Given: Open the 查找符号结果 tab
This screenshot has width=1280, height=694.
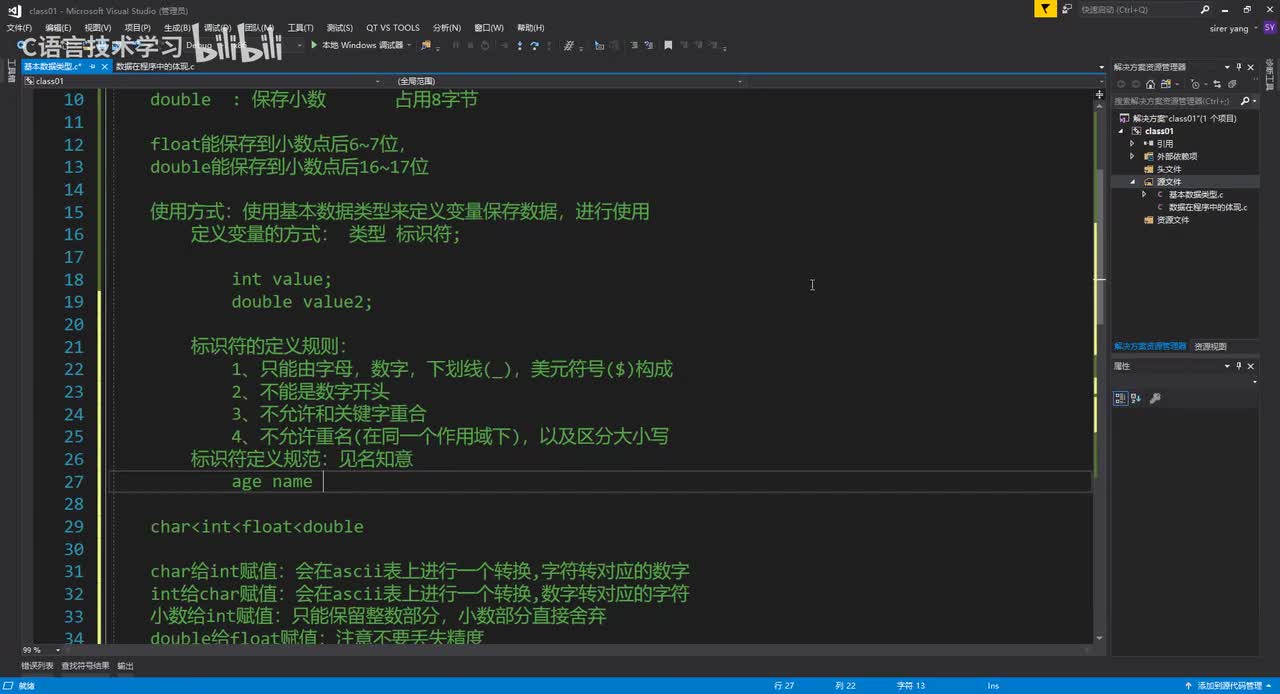Looking at the screenshot, I should coord(85,666).
